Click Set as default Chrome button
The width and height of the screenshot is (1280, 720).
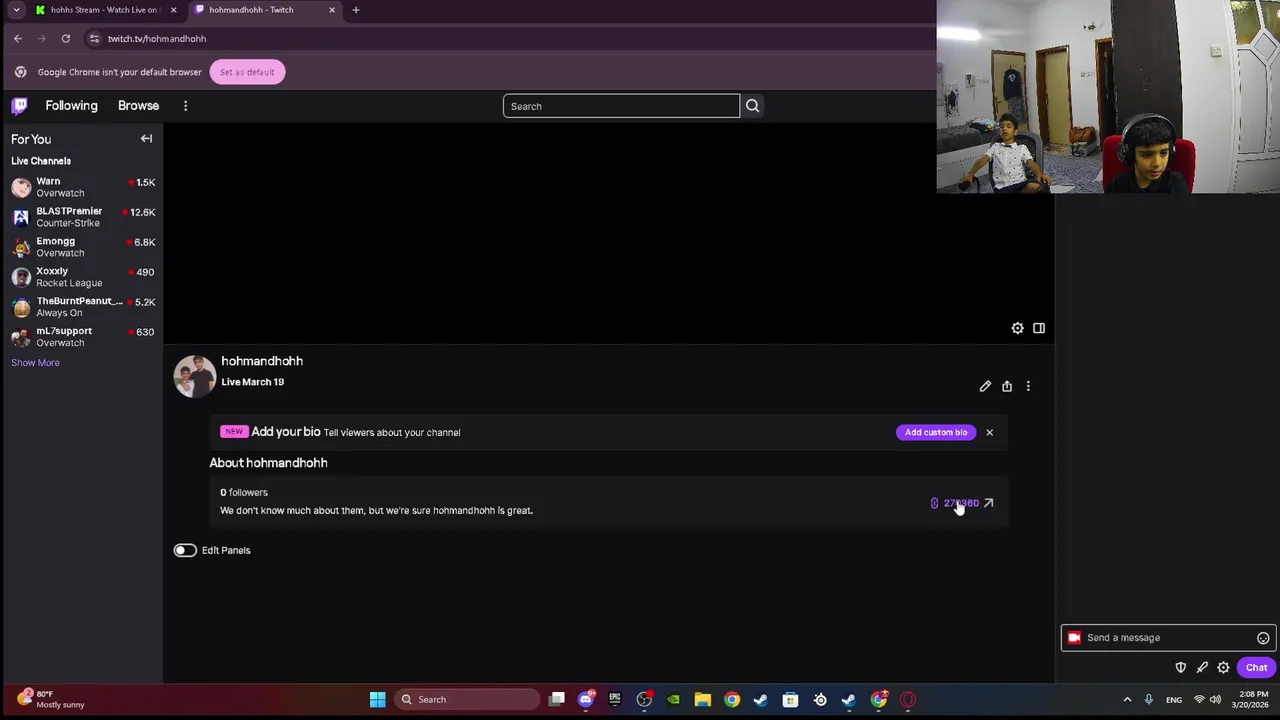point(247,72)
